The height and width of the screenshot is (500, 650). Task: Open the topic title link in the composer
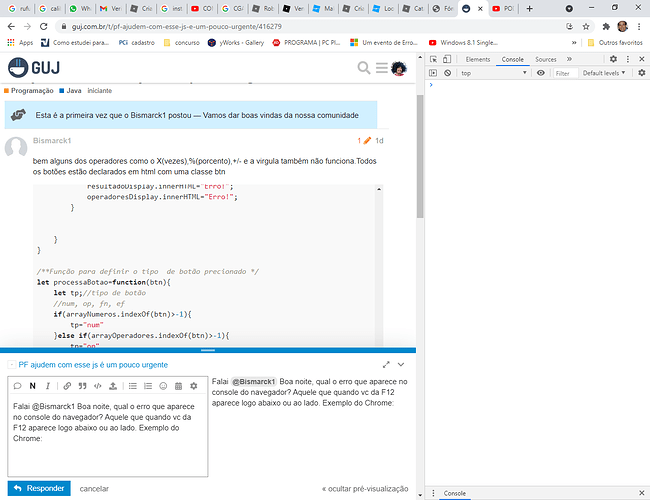pos(93,365)
